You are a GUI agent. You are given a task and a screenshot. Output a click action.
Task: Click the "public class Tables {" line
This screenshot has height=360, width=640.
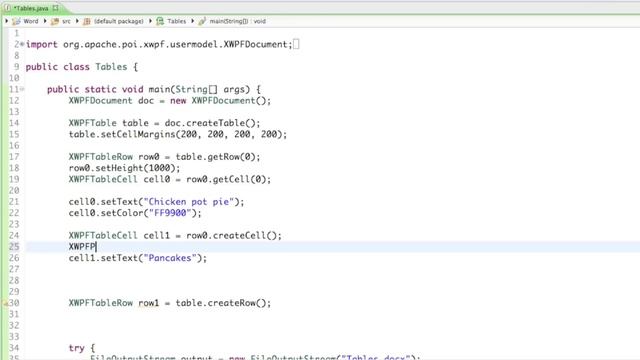click(x=82, y=67)
